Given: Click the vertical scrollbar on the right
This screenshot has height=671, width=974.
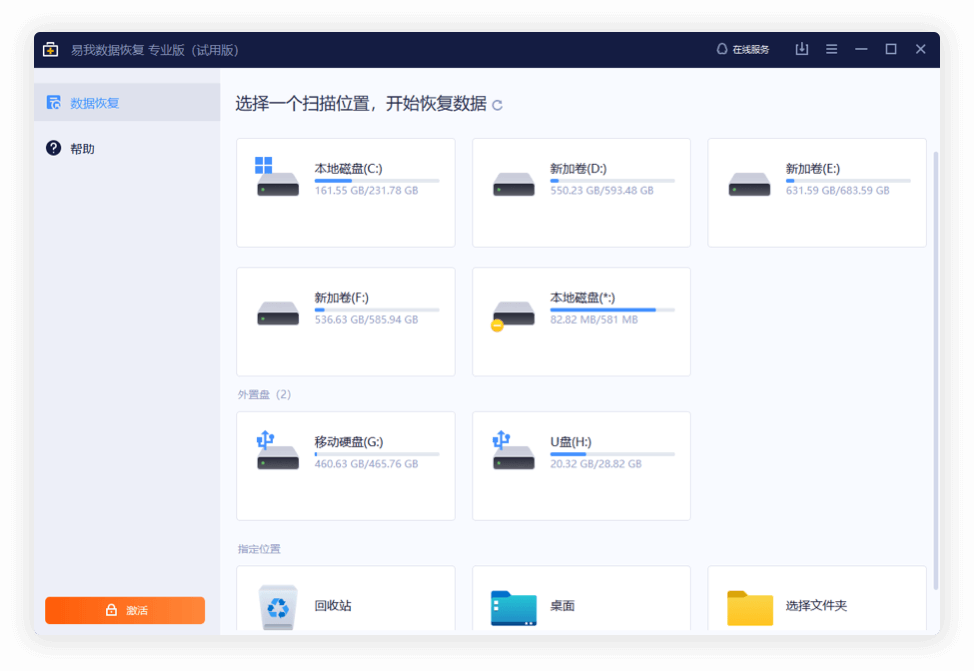Looking at the screenshot, I should 935,370.
